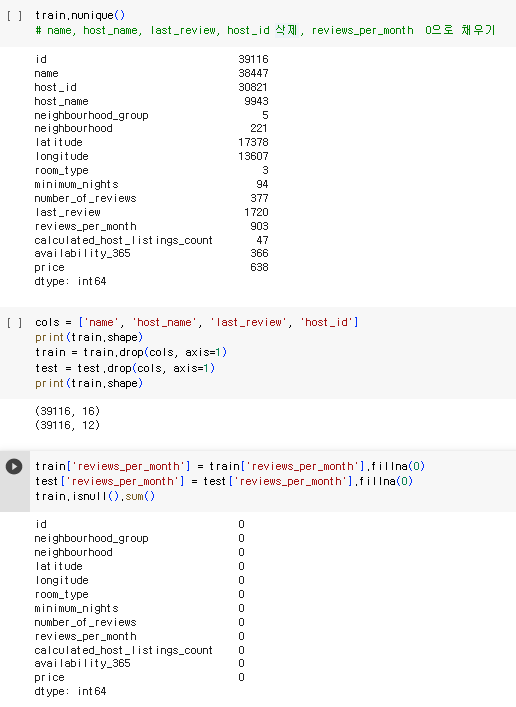
Task: Click neighbourhood_group in the nunique output
Action: click(x=92, y=115)
